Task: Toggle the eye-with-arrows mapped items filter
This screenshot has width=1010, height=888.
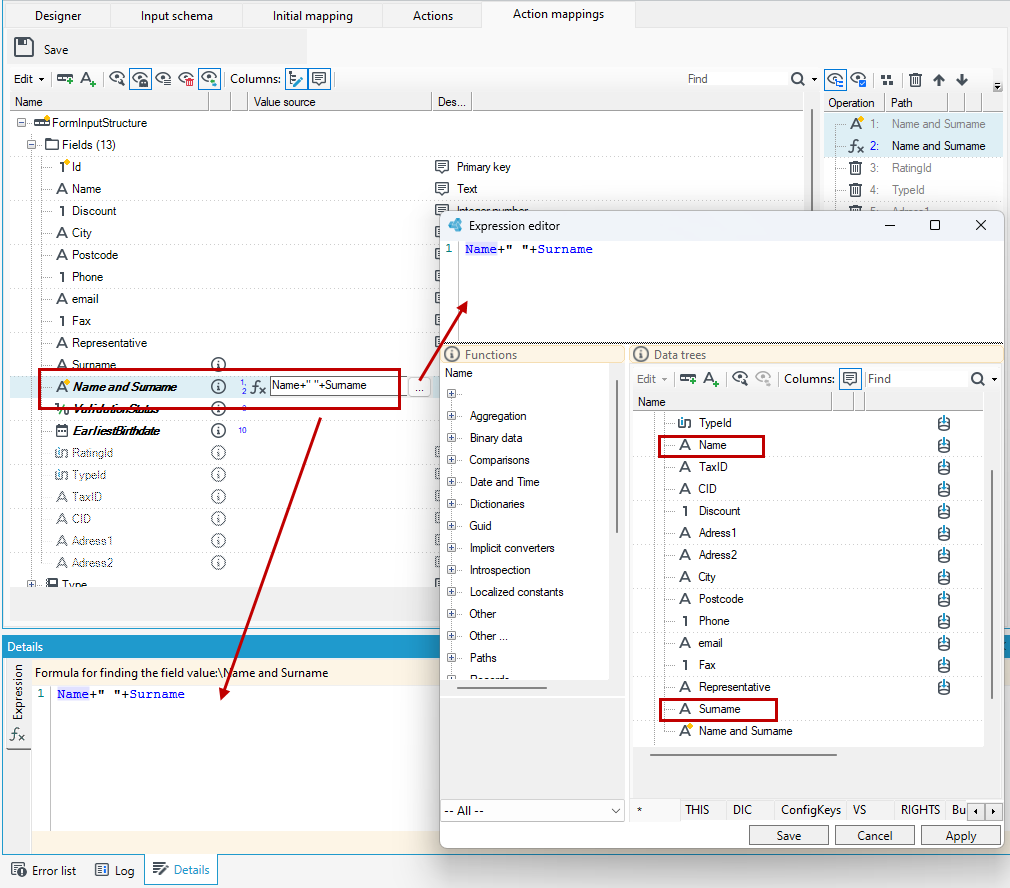Action: coord(209,79)
